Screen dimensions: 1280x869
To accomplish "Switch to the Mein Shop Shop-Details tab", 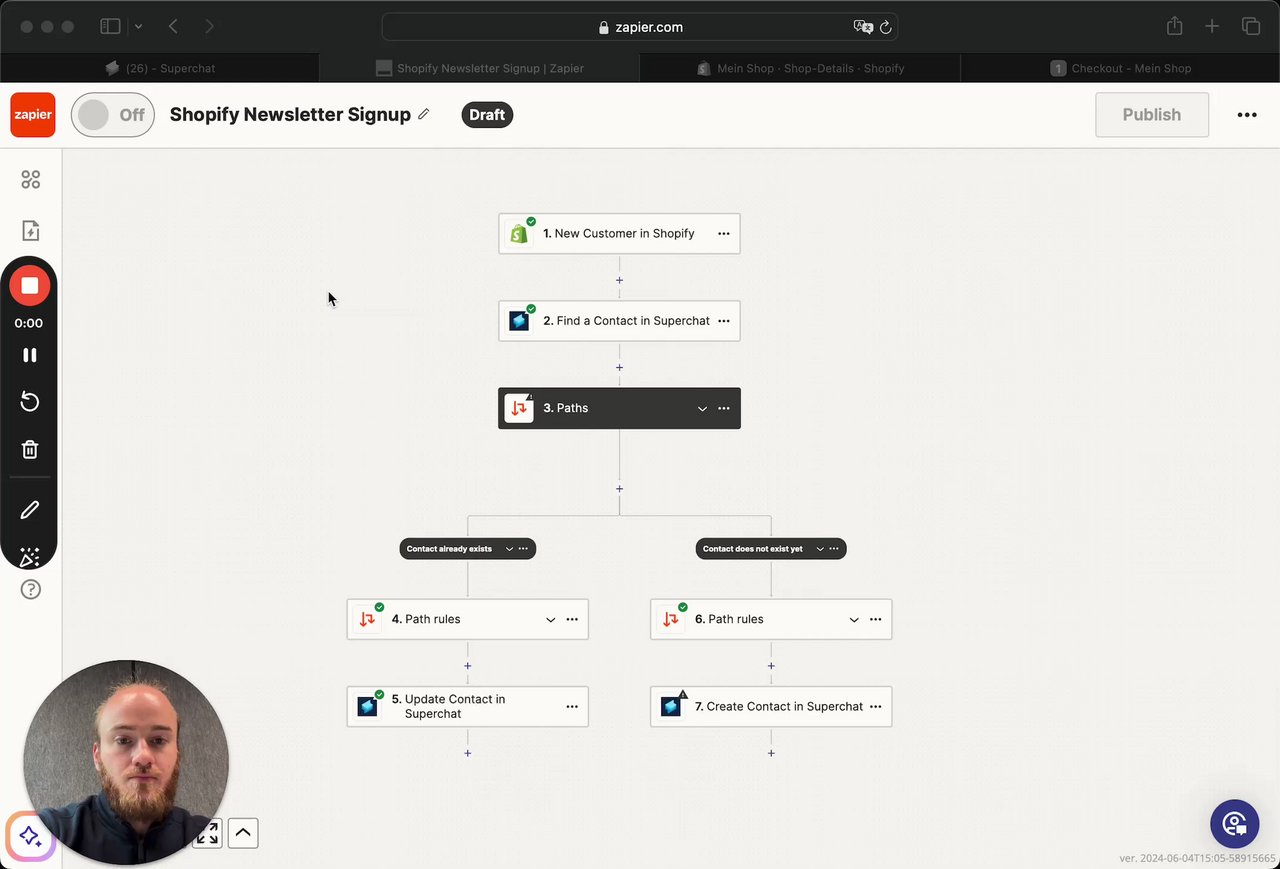I will (800, 68).
